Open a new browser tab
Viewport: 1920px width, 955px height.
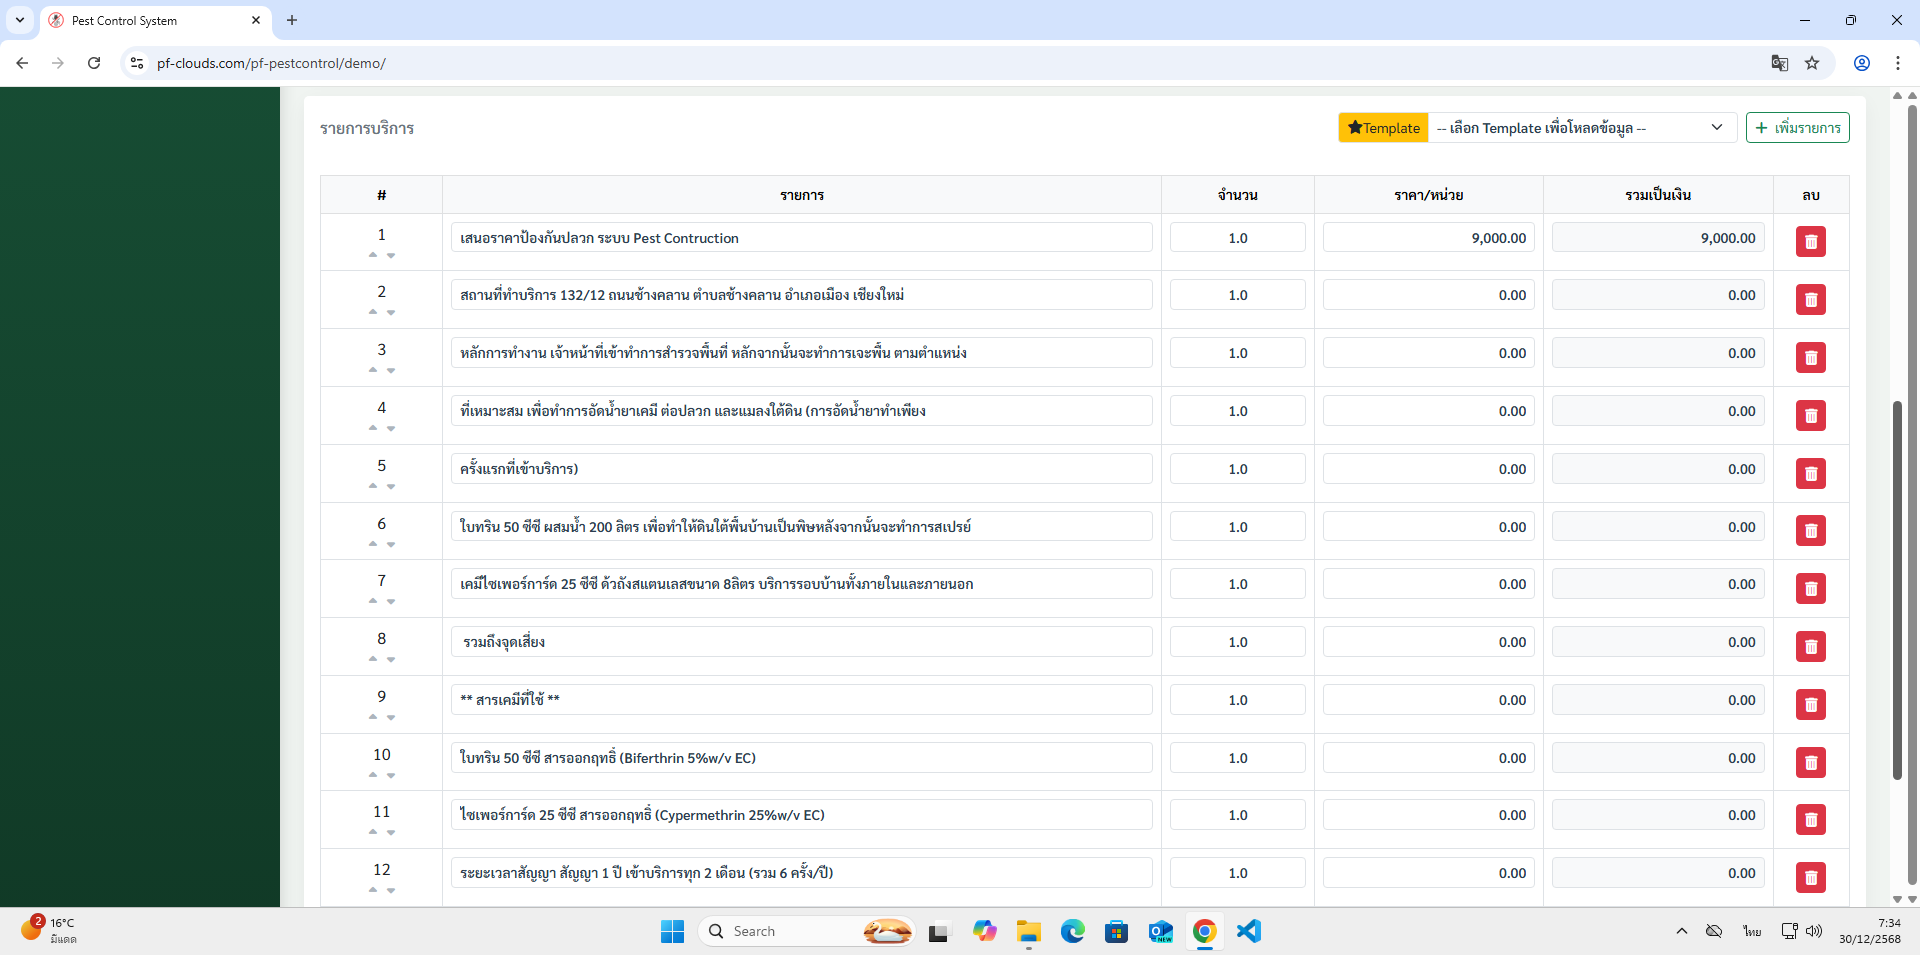pyautogui.click(x=292, y=20)
